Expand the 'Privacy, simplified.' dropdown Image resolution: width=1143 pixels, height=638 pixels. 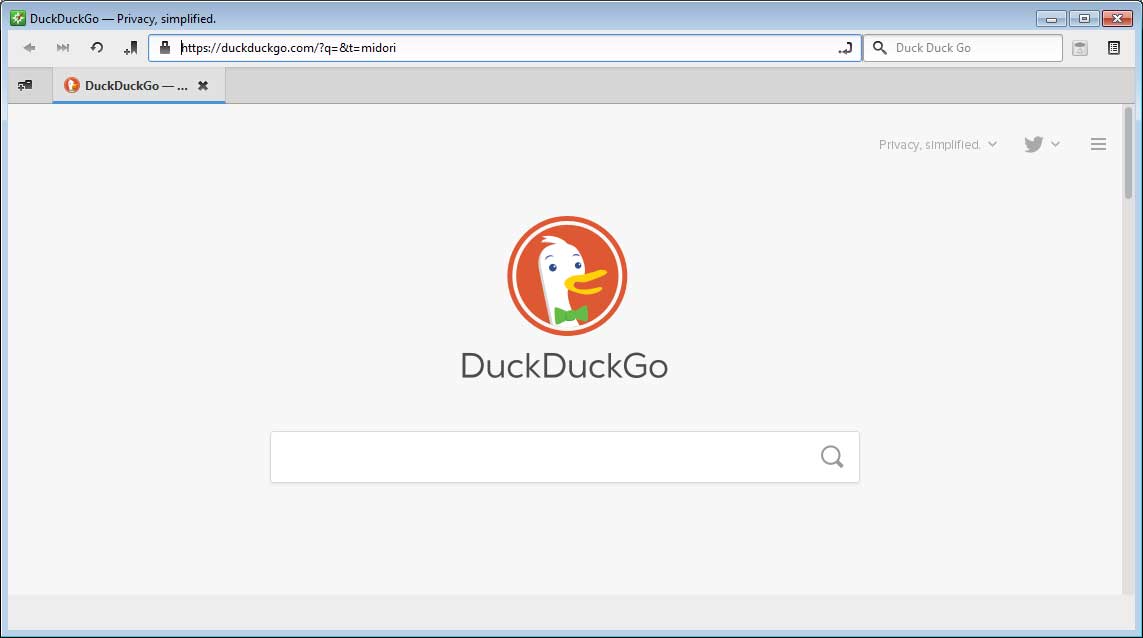937,144
